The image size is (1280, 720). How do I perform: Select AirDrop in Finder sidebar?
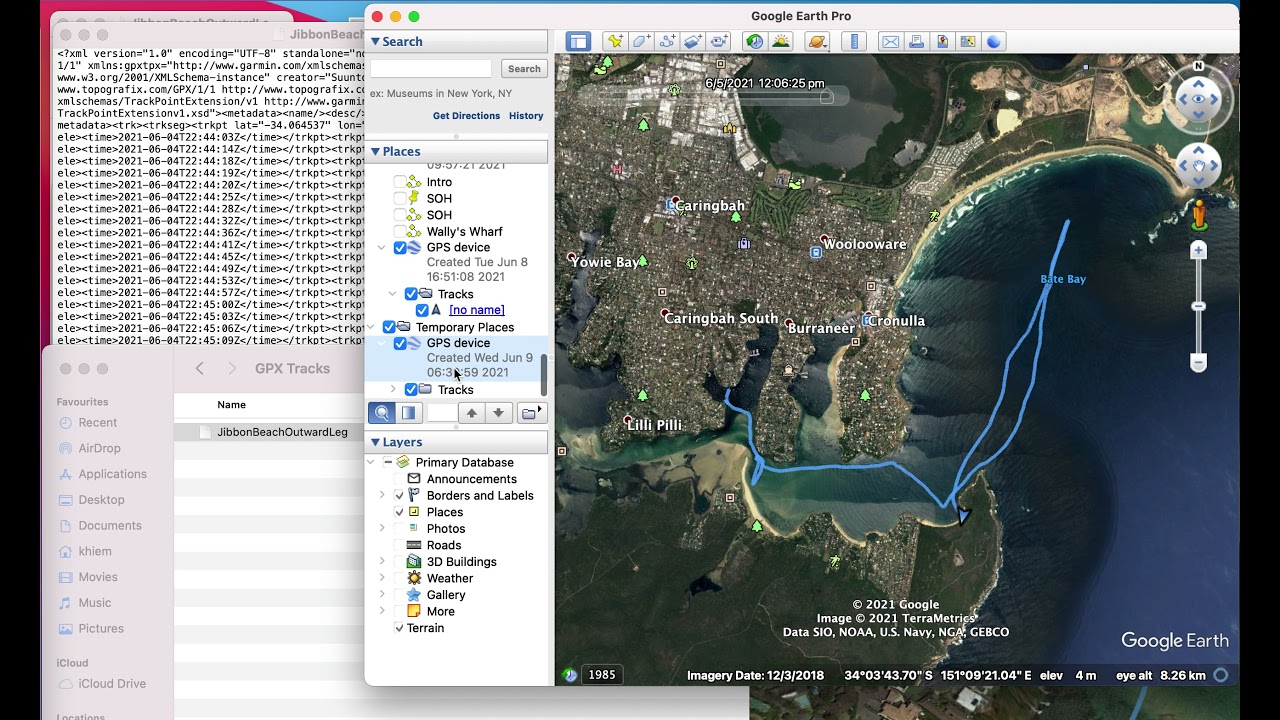[x=99, y=449]
